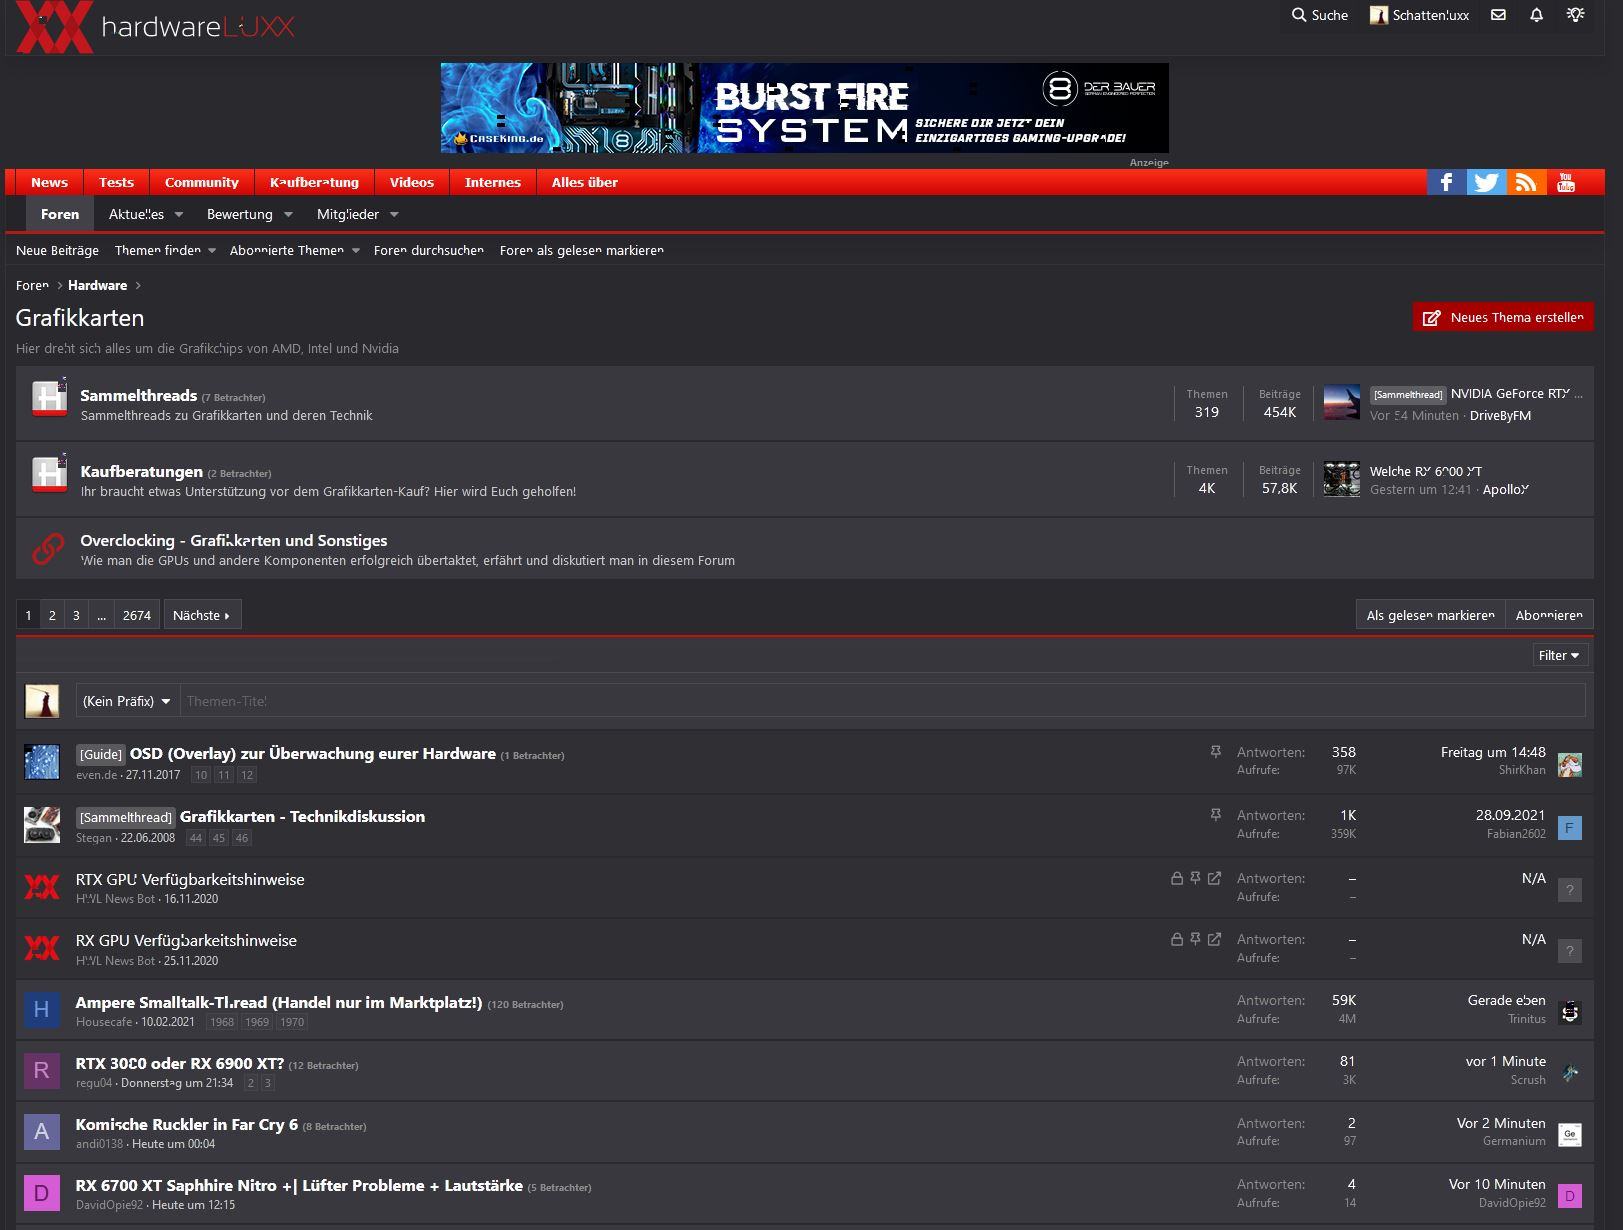Open Fabian2602 last-poster avatar
The width and height of the screenshot is (1623, 1230).
tap(1570, 828)
